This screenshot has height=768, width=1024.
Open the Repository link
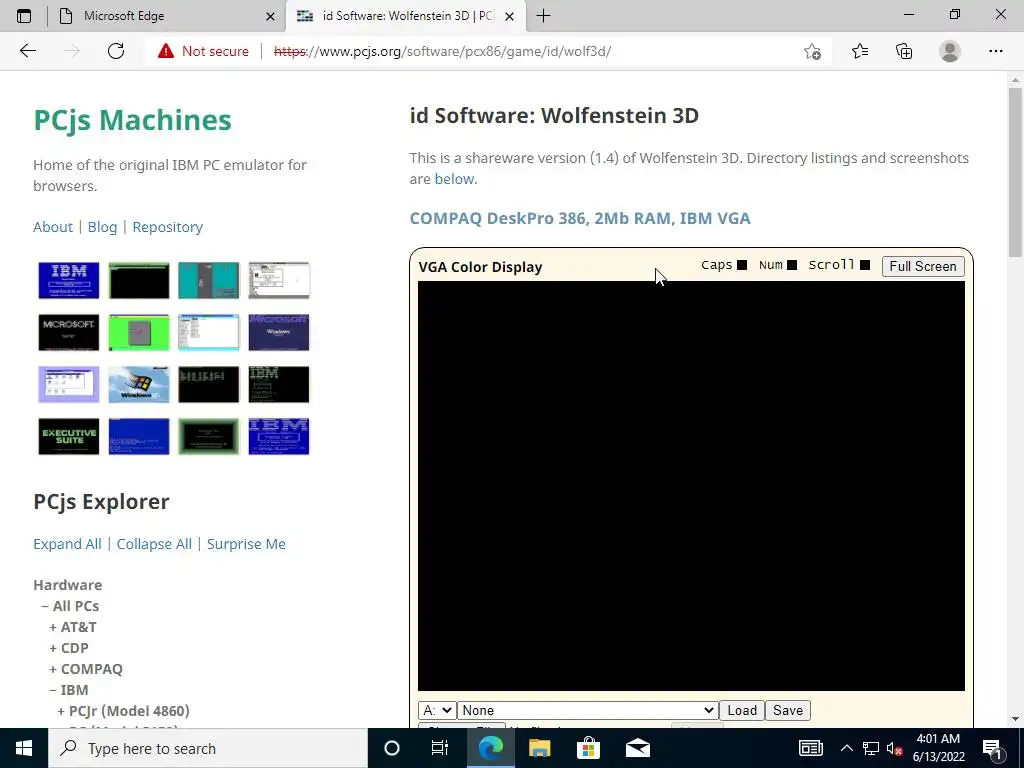[168, 227]
